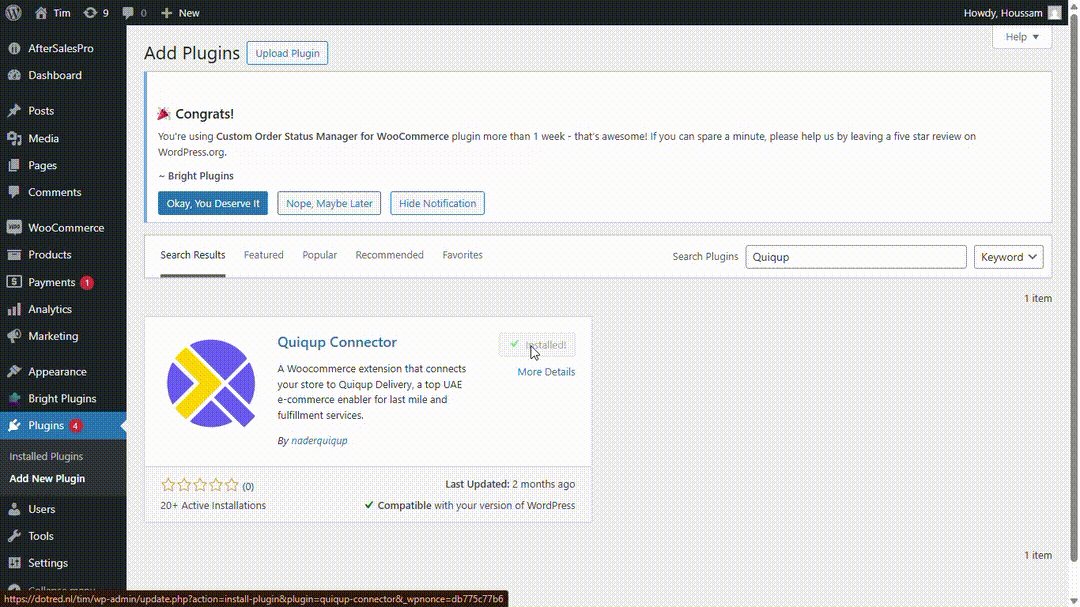Click the Analytics bar chart icon
The image size is (1080, 607).
(x=14, y=309)
